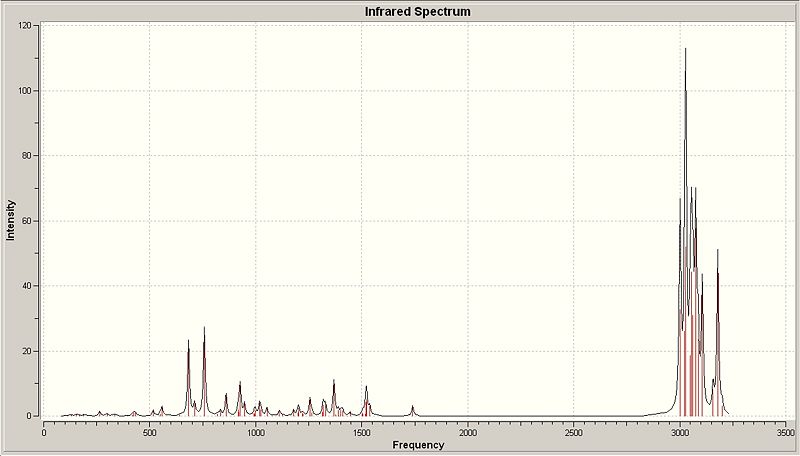The width and height of the screenshot is (800, 456).
Task: Click the 100 tick on Intensity axis
Action: coord(26,90)
